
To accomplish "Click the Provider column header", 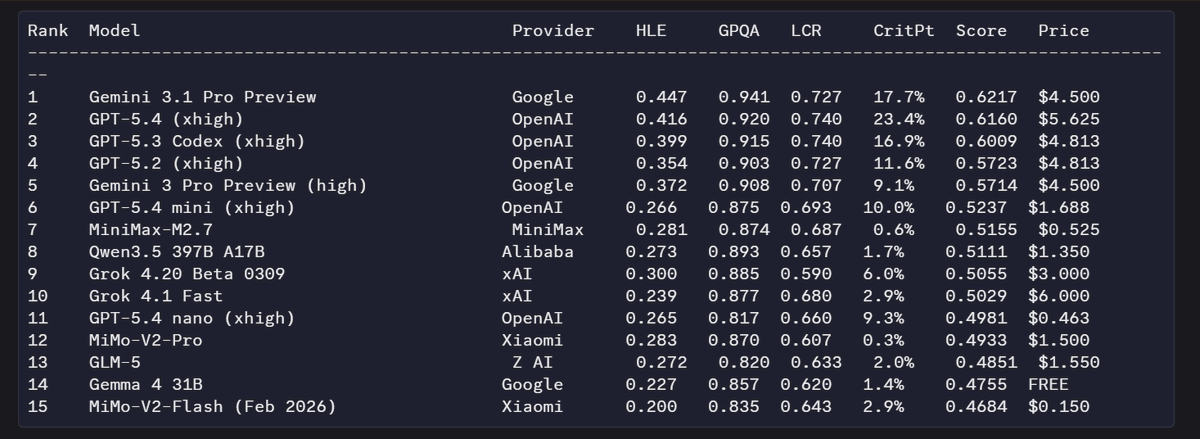I will tap(553, 31).
